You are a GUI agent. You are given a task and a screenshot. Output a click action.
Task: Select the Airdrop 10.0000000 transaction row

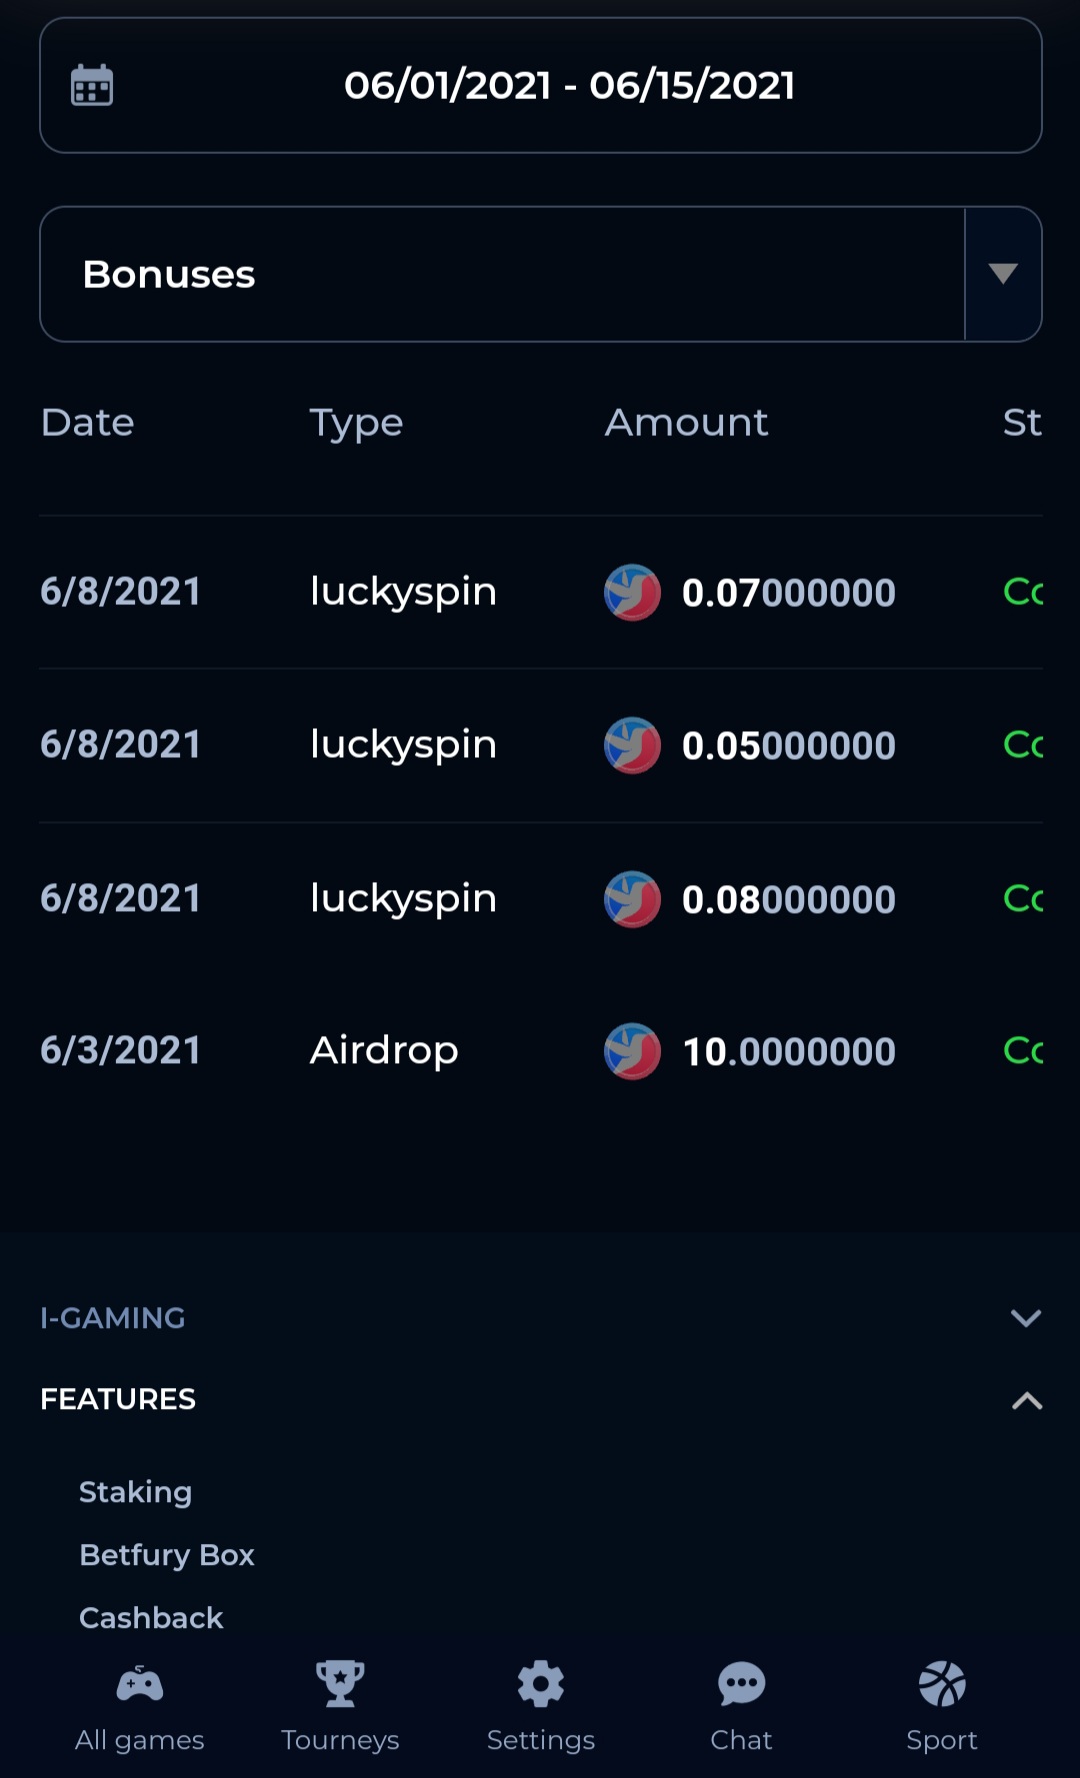[541, 1051]
